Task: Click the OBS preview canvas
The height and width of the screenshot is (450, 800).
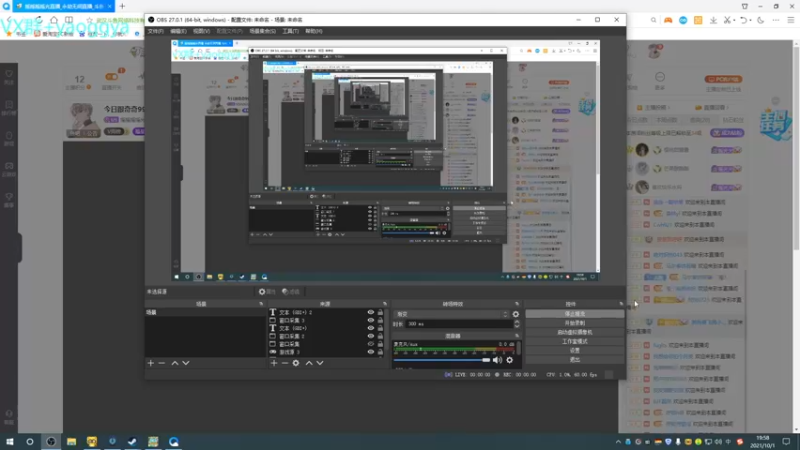Action: 385,160
